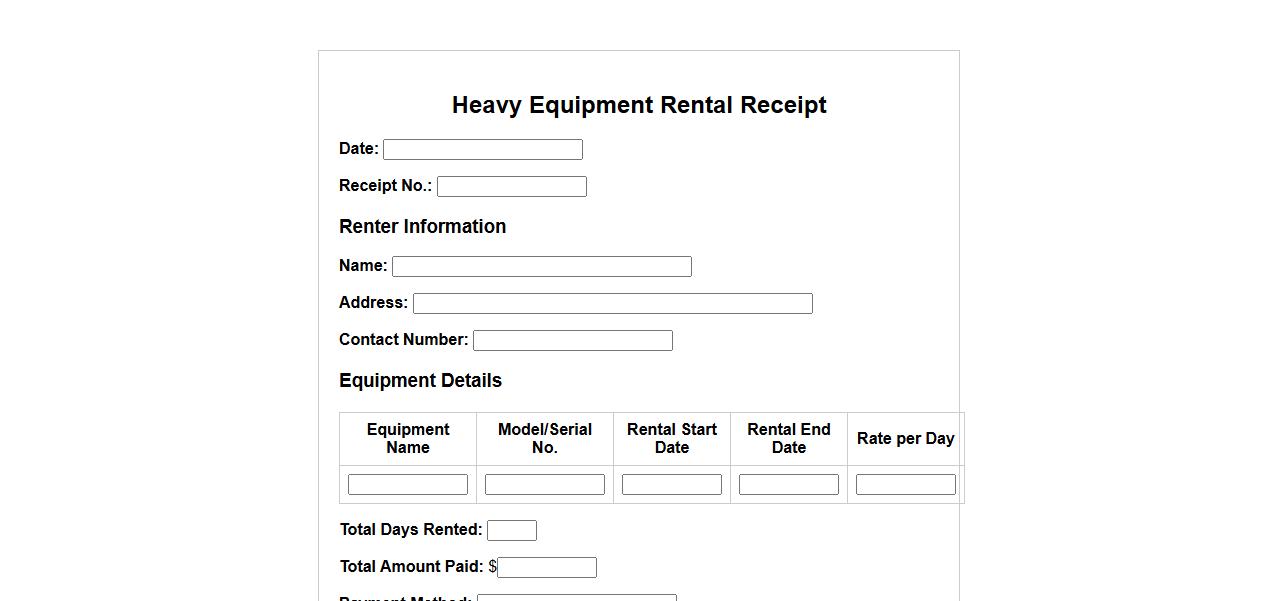The image size is (1278, 601).
Task: Click into the Address text field
Action: [x=612, y=304]
